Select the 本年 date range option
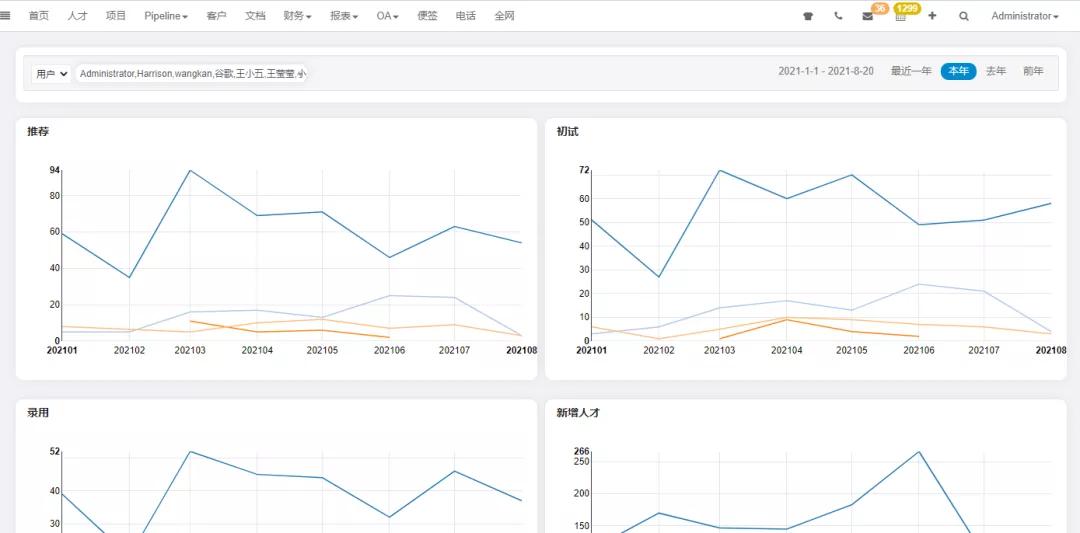The image size is (1080, 533). coord(958,72)
